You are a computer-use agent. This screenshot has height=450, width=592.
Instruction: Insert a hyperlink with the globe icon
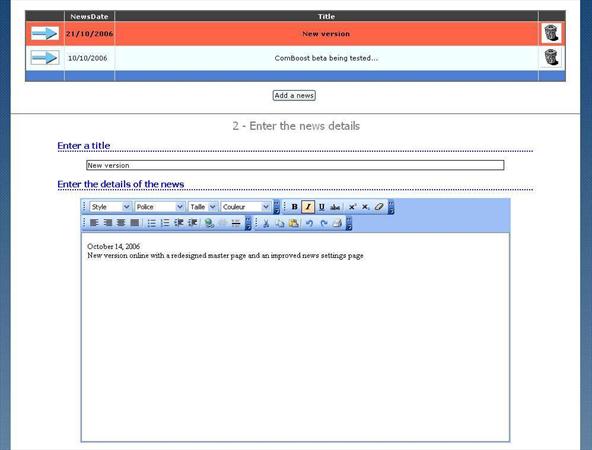tap(209, 223)
